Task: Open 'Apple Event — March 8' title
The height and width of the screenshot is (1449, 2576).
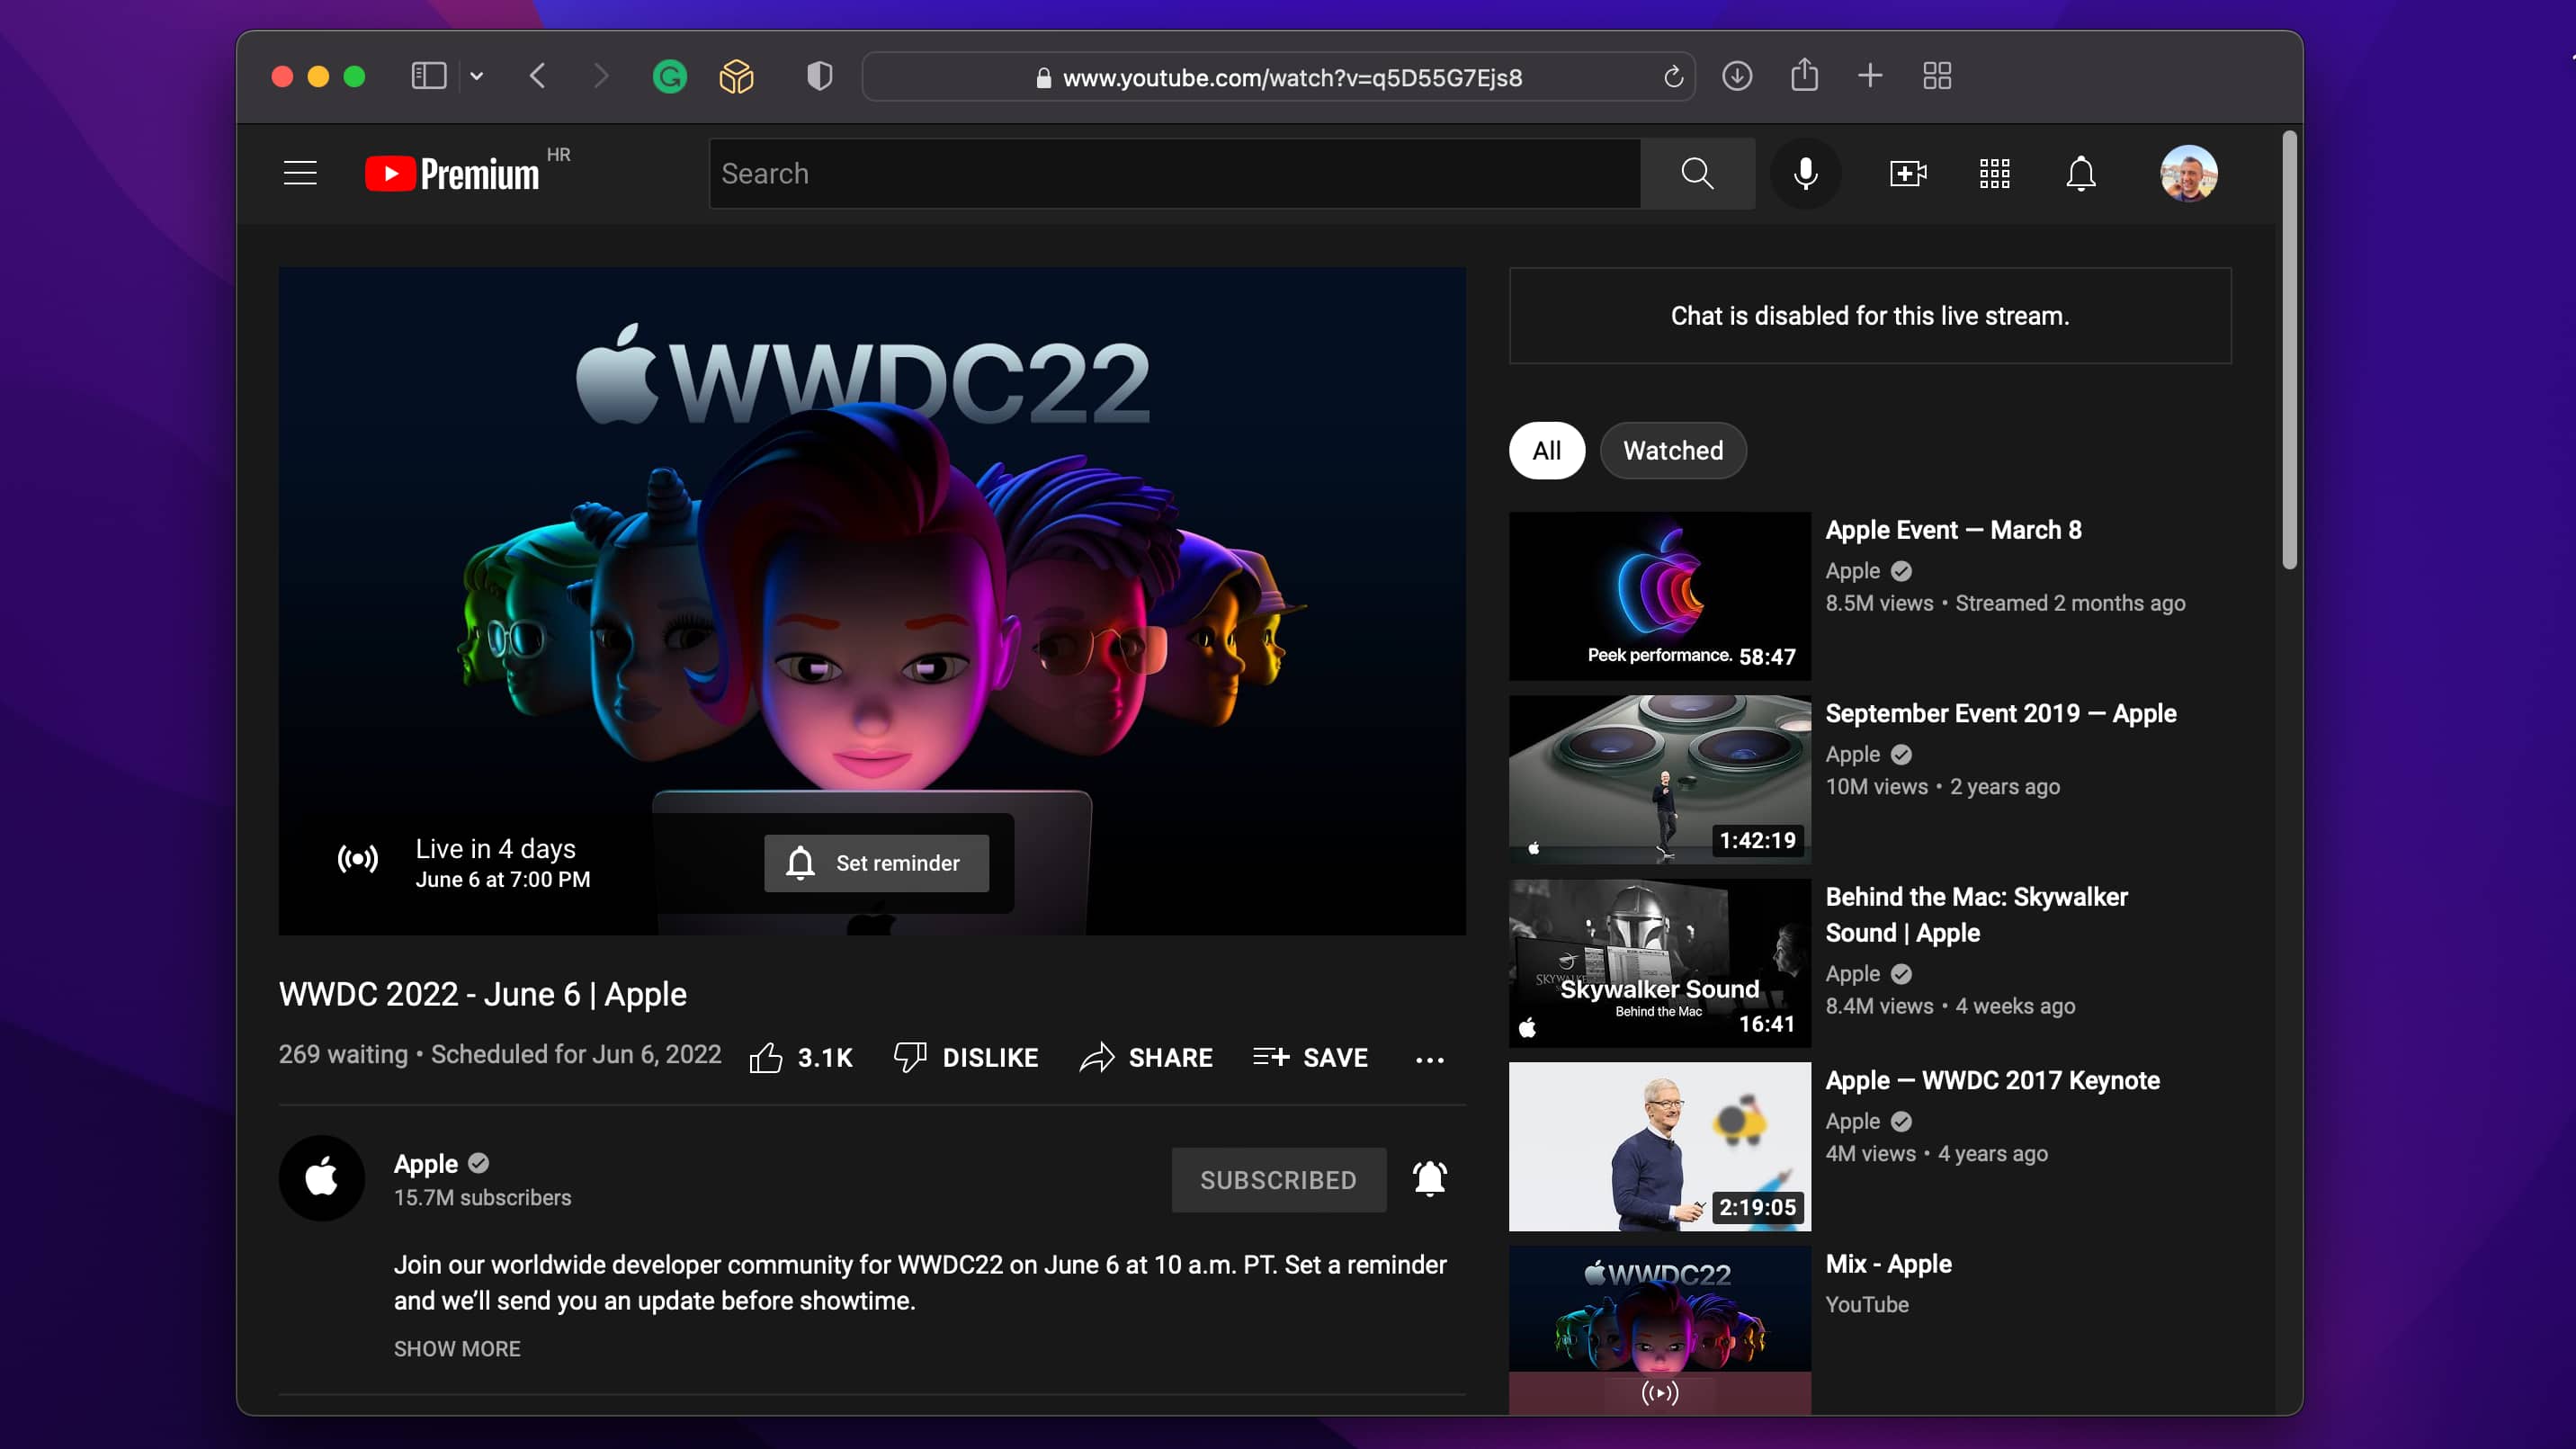Action: (x=1953, y=529)
